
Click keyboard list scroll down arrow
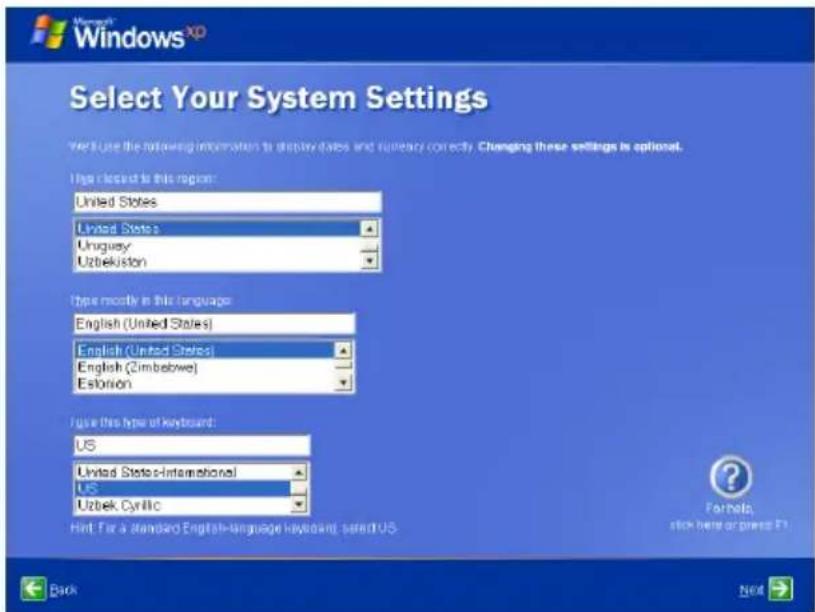click(x=298, y=504)
